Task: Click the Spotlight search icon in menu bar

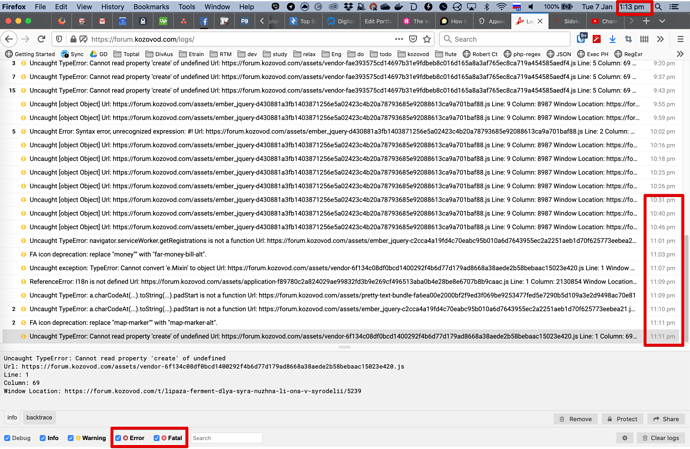Action: 658,7
